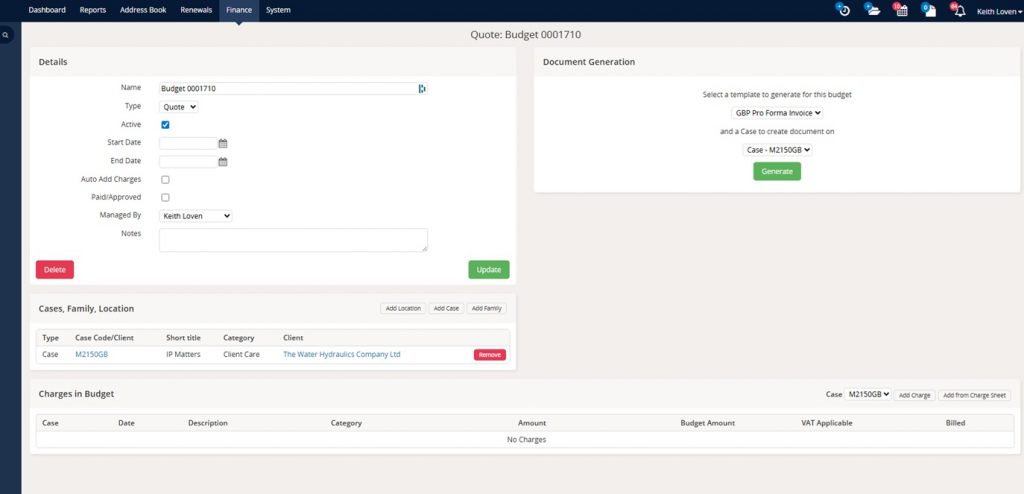Click the search icon in left sidebar
The height and width of the screenshot is (494, 1024).
tap(6, 35)
